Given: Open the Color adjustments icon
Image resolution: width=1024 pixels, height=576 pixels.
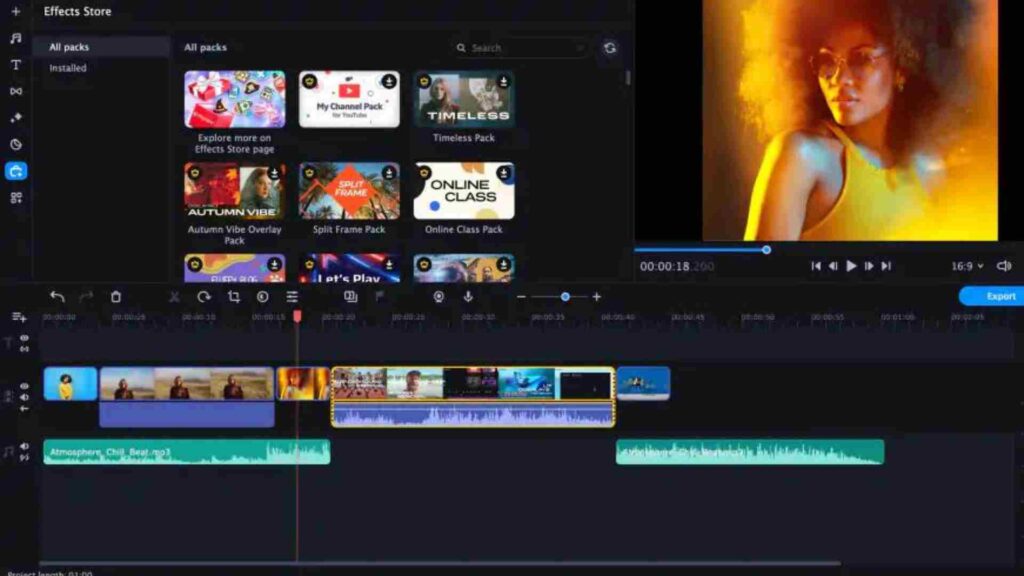Looking at the screenshot, I should pos(263,296).
